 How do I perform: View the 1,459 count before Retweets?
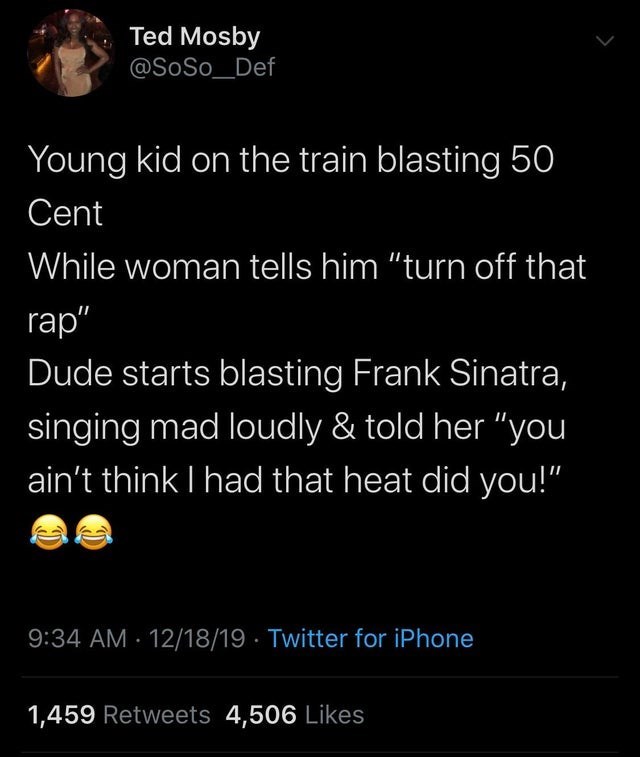click(x=62, y=714)
